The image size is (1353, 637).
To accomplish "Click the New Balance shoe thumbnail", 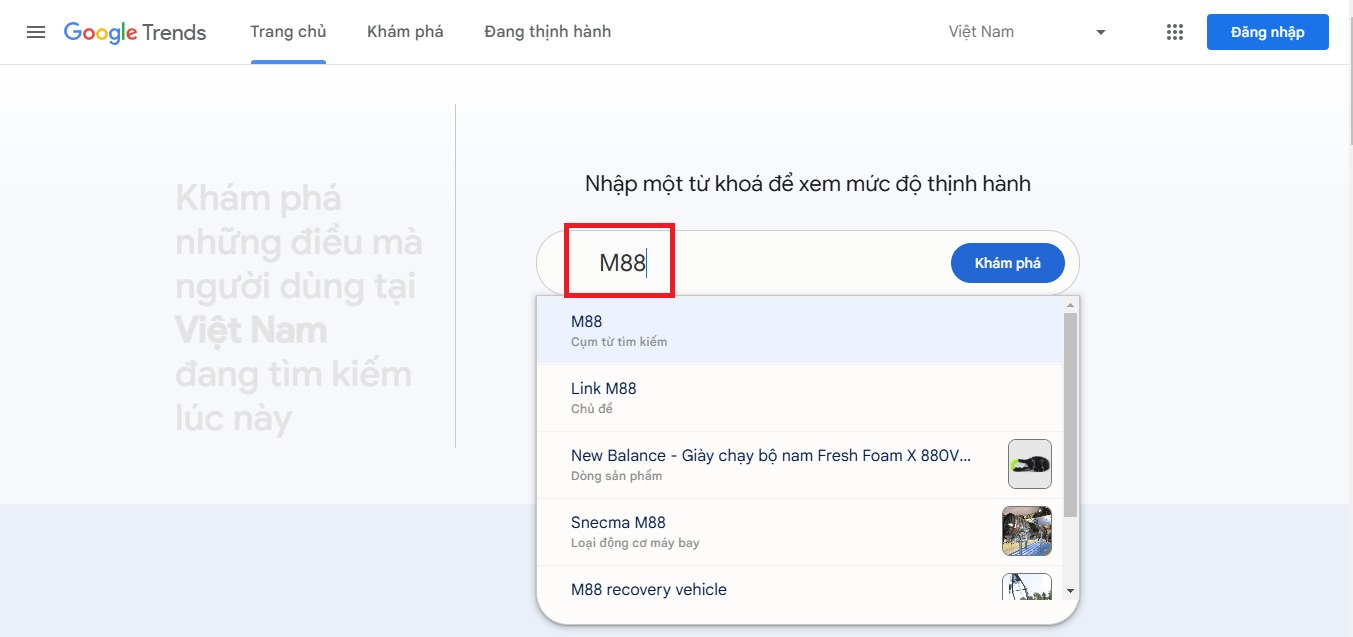I will [1029, 464].
